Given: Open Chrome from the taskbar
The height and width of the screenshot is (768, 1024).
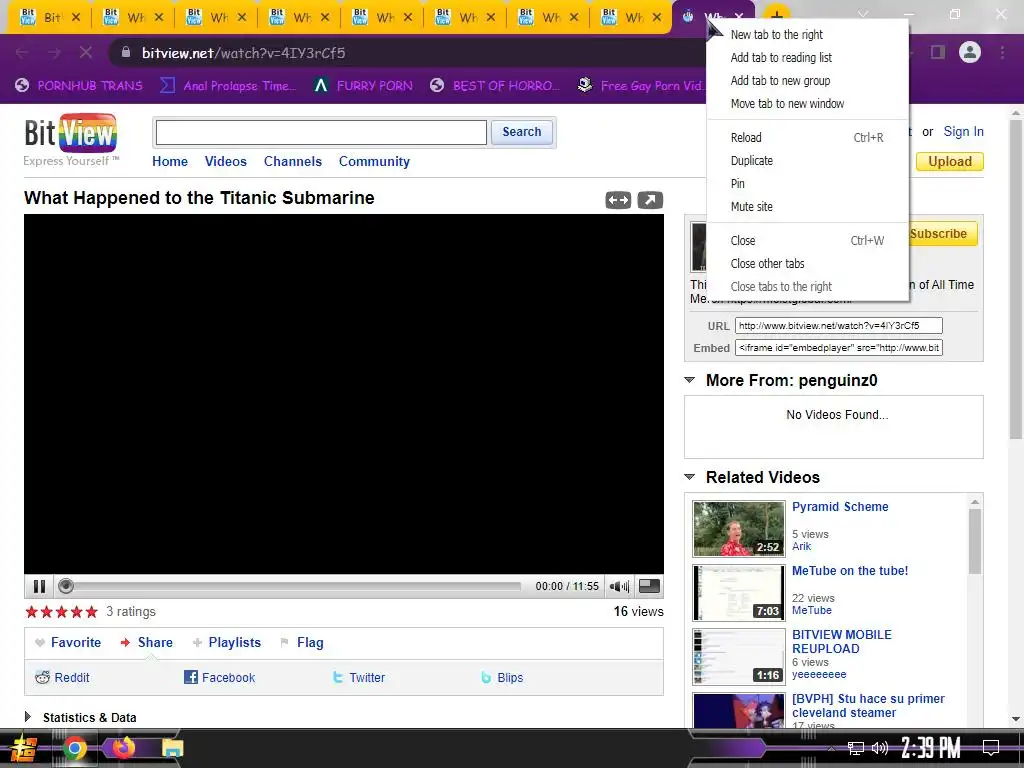Looking at the screenshot, I should coord(74,748).
